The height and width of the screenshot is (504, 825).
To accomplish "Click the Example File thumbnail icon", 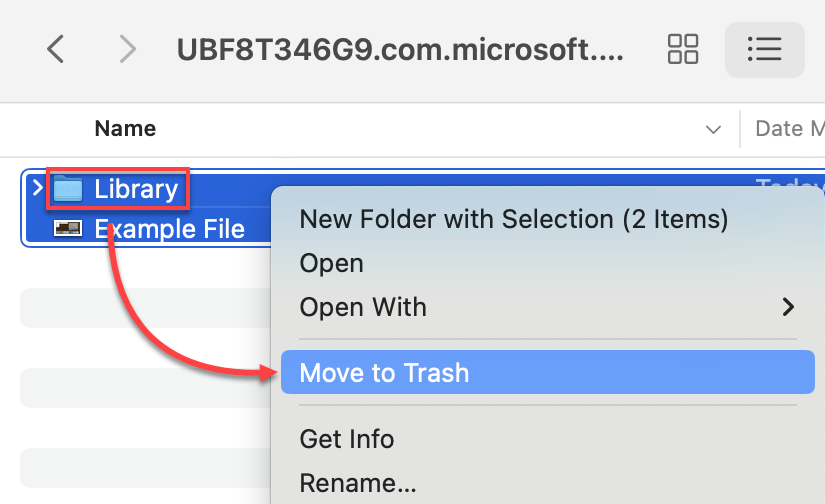I will [x=68, y=229].
